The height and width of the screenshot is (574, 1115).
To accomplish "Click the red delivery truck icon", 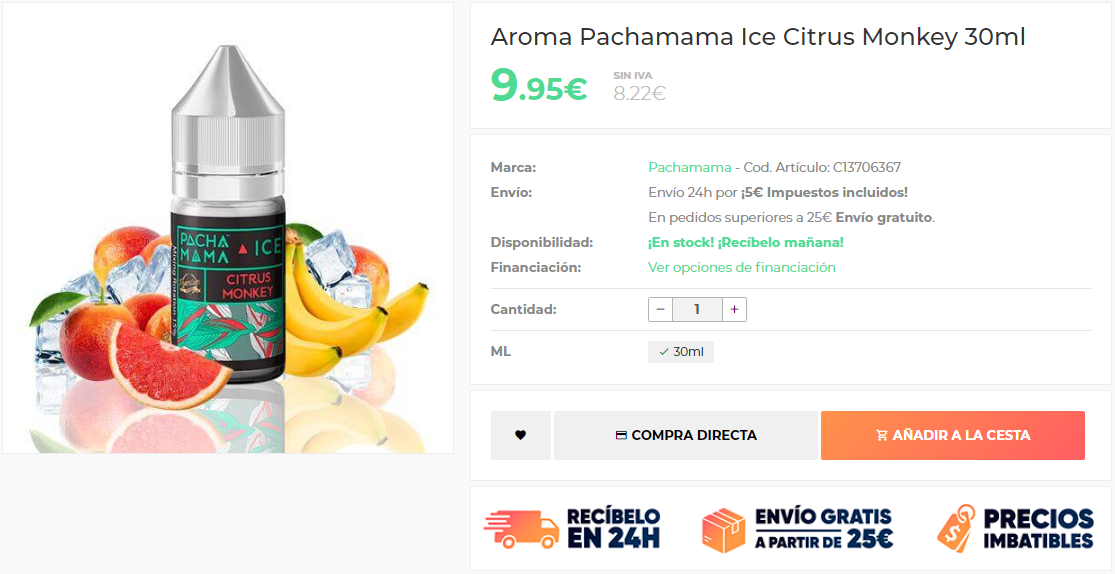I will (522, 529).
